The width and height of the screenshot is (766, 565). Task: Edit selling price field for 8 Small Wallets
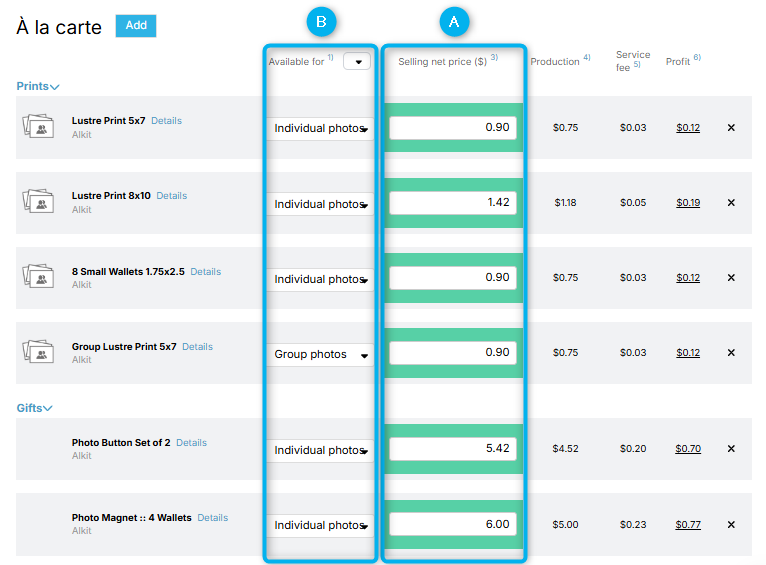(453, 277)
